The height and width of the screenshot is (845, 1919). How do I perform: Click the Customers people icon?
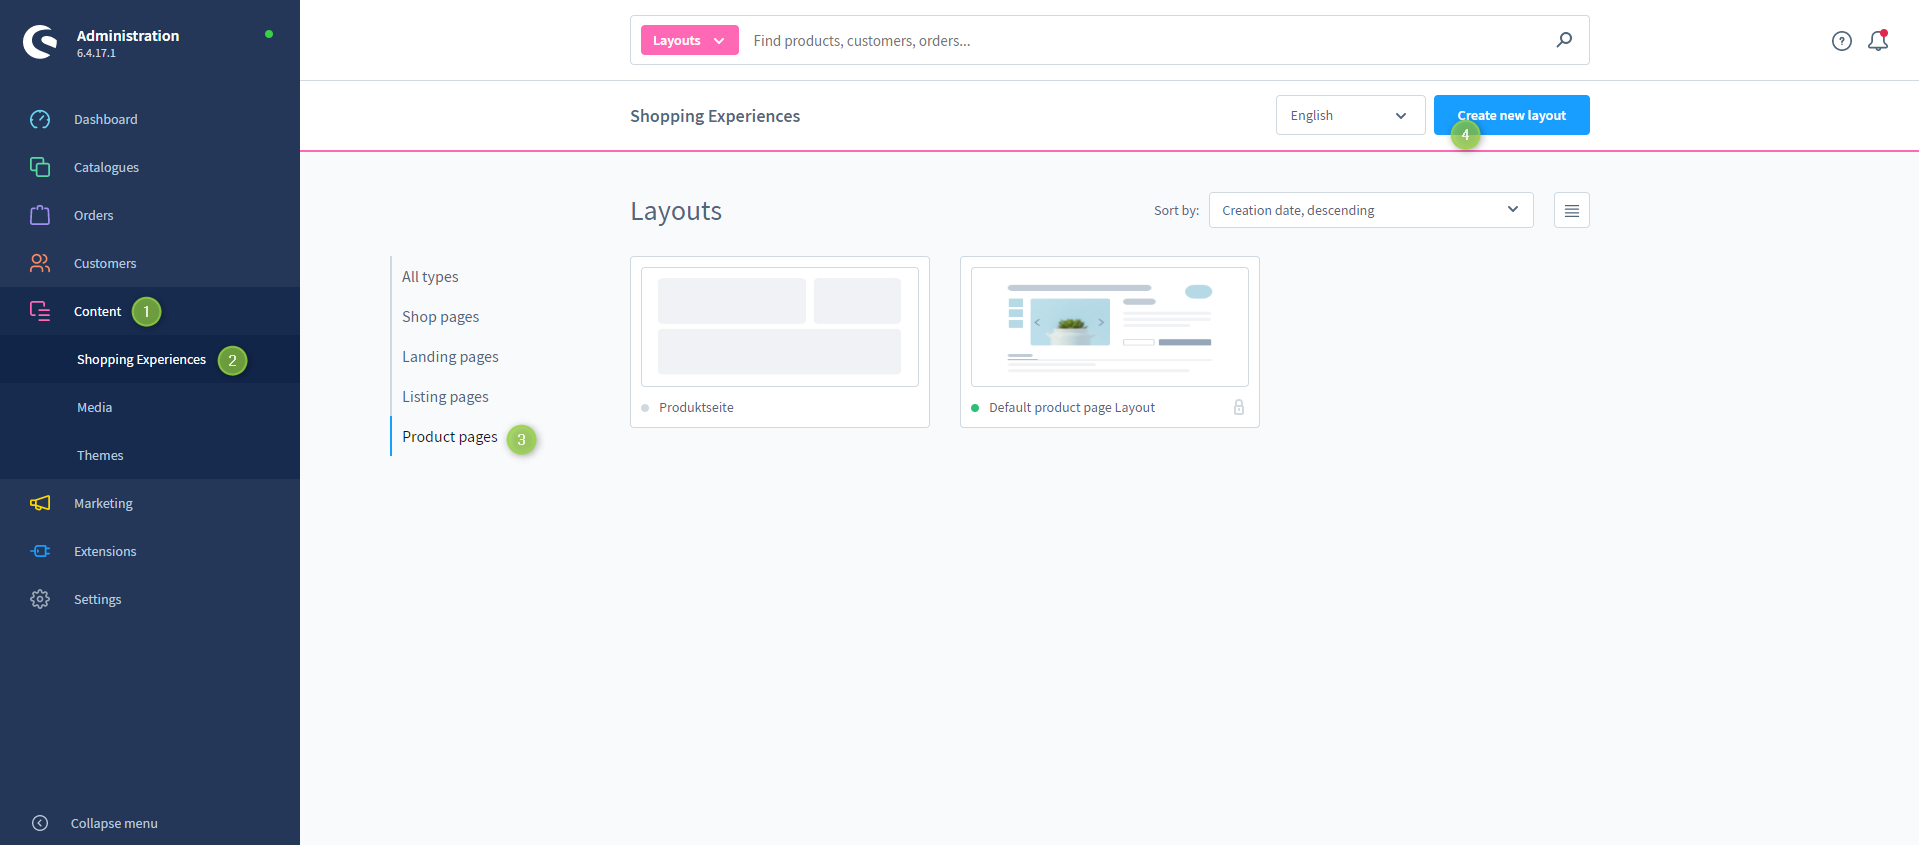coord(40,263)
